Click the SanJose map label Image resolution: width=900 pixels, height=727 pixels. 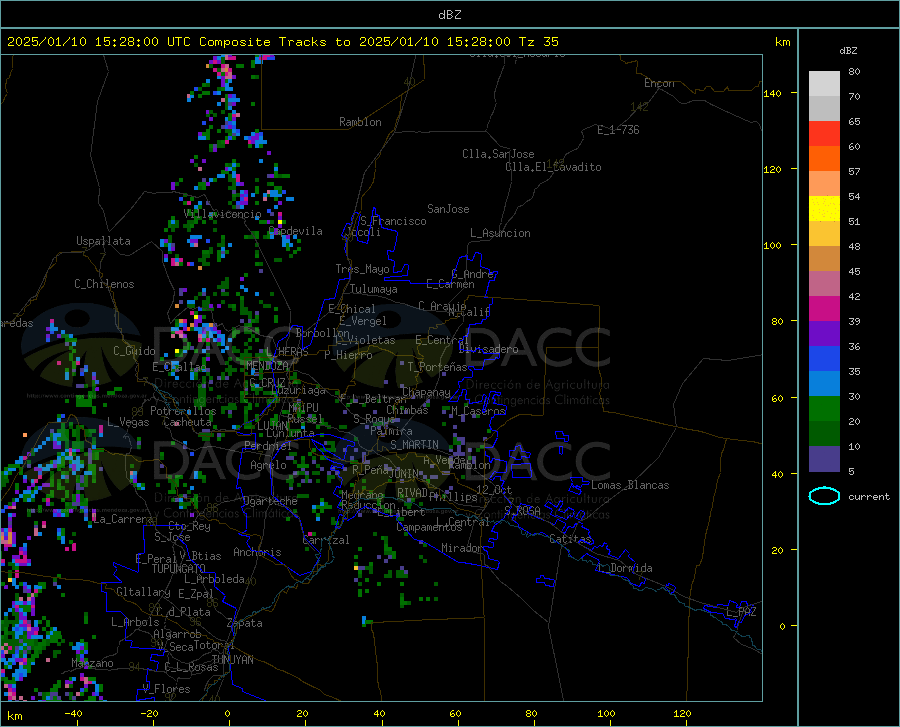tap(448, 209)
